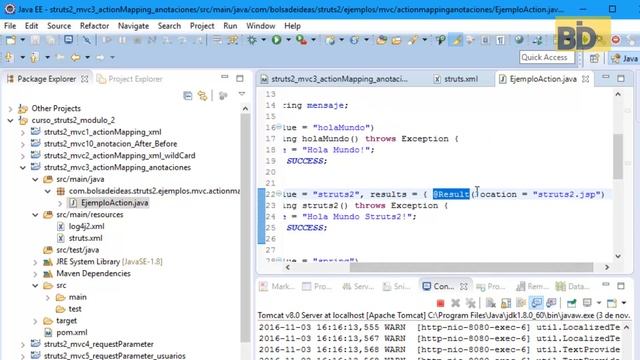Viewport: 640px width, 360px height.
Task: Toggle Scroll Lock in Console
Action: pyautogui.click(x=506, y=303)
